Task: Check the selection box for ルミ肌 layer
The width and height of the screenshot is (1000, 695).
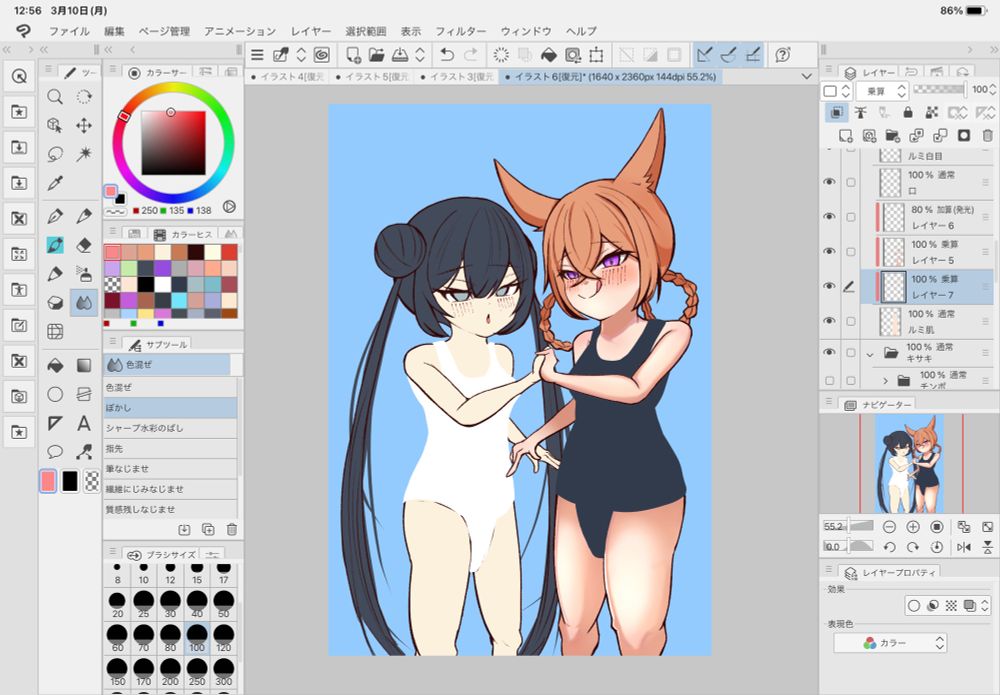Action: click(851, 321)
